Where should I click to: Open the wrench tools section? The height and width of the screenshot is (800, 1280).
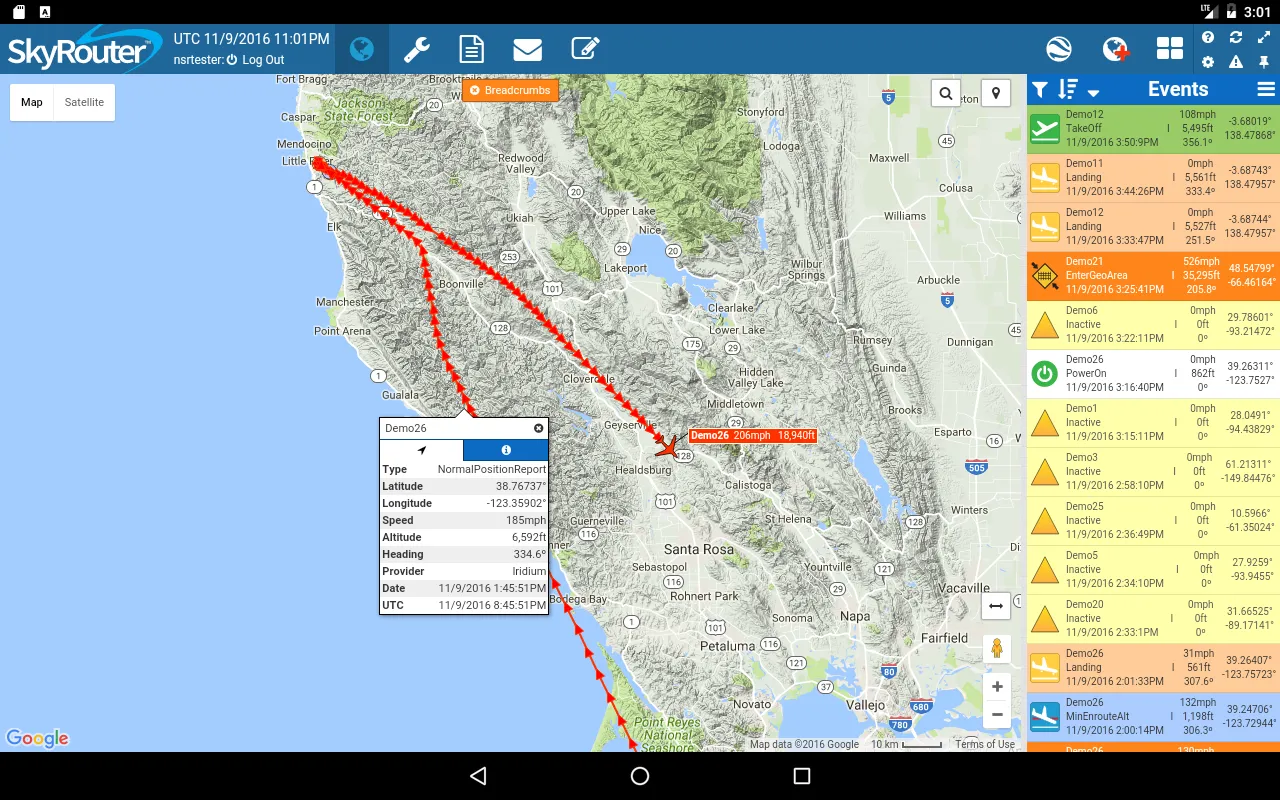(x=417, y=49)
